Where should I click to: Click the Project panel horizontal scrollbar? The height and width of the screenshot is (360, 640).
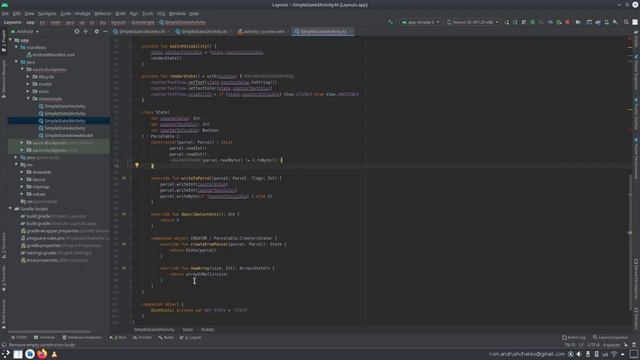49,331
